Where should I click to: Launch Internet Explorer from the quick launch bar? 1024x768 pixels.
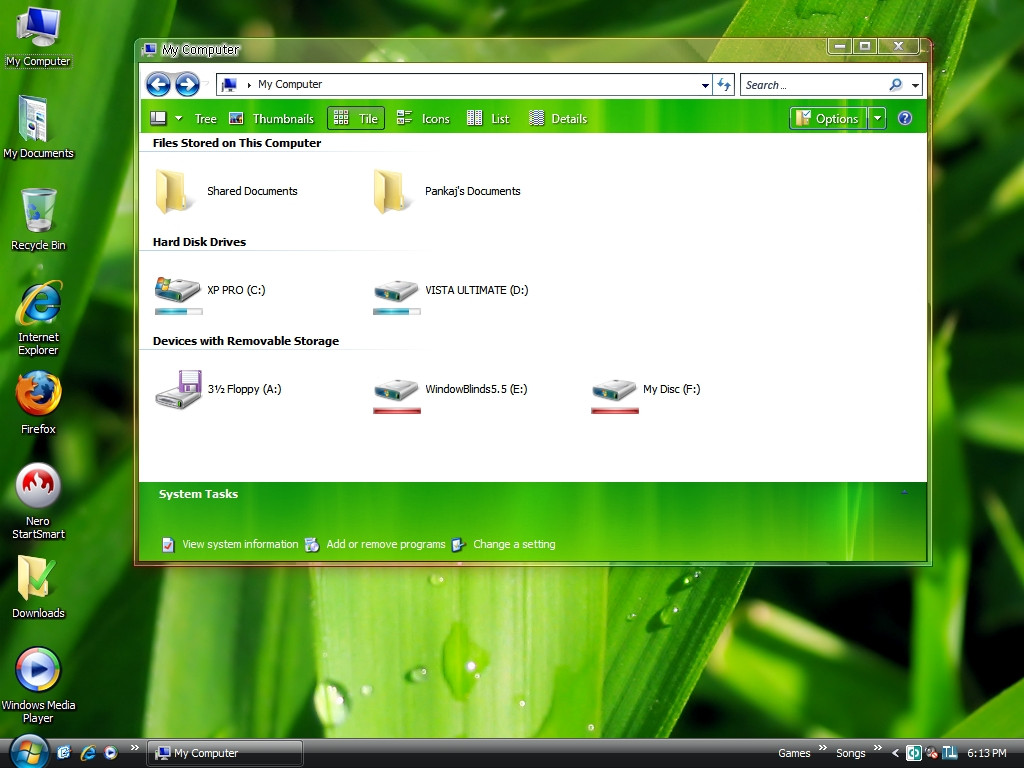[88, 753]
